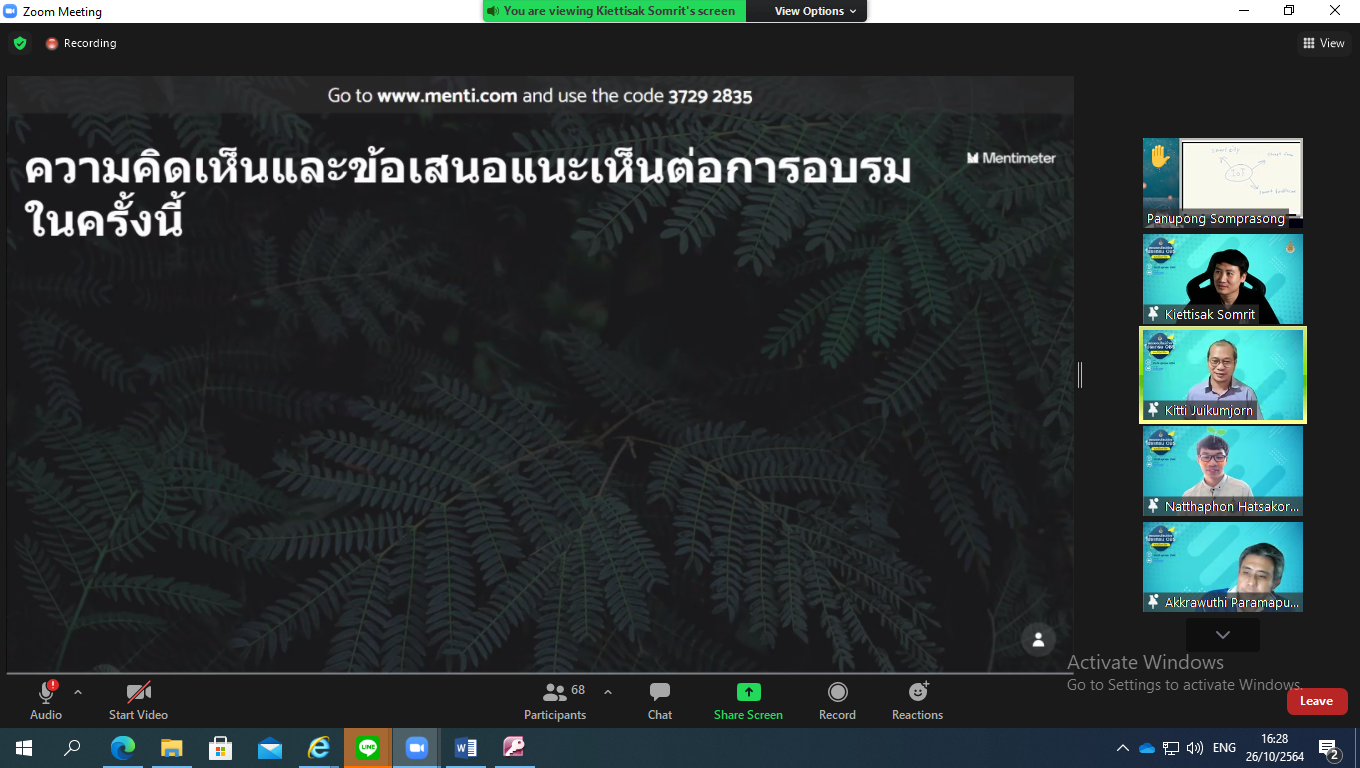
Task: Select Kiettisak Somrit's video thumbnail
Action: click(1223, 279)
